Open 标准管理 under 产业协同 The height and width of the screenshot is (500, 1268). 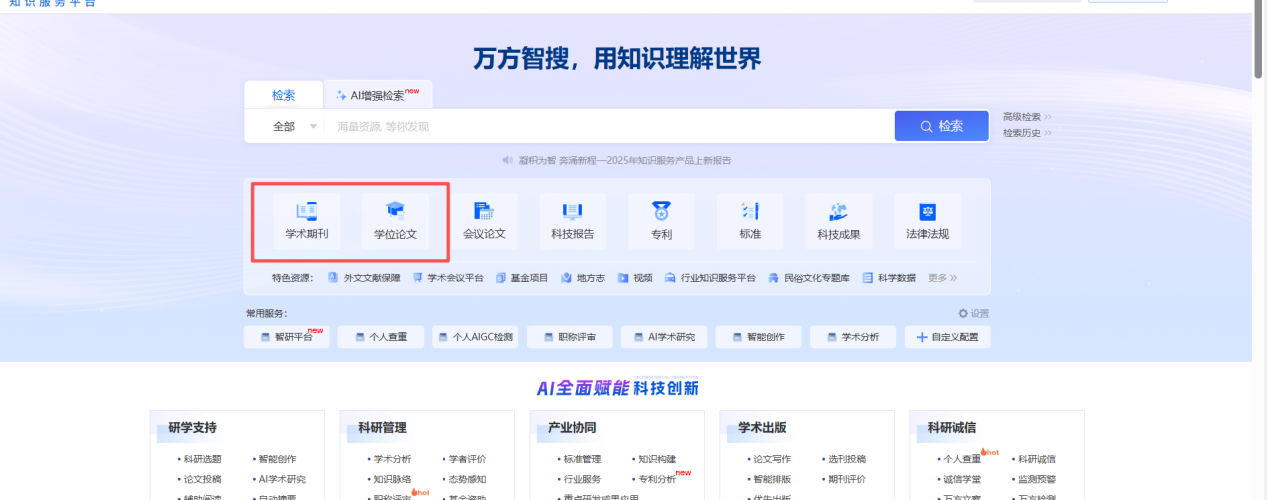click(582, 459)
